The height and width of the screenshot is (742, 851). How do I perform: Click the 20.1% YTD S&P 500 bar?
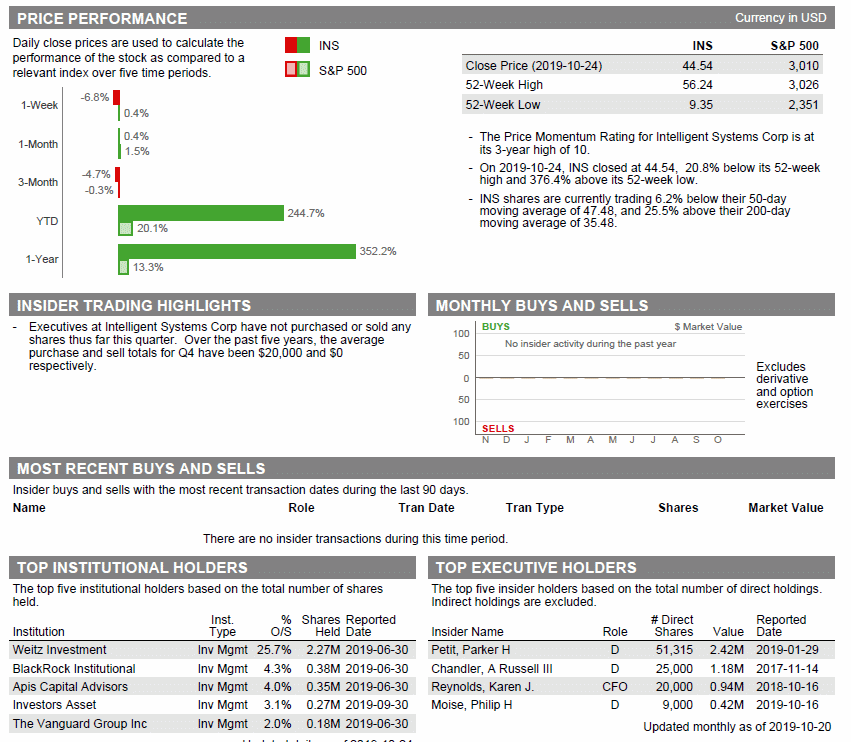tap(125, 229)
